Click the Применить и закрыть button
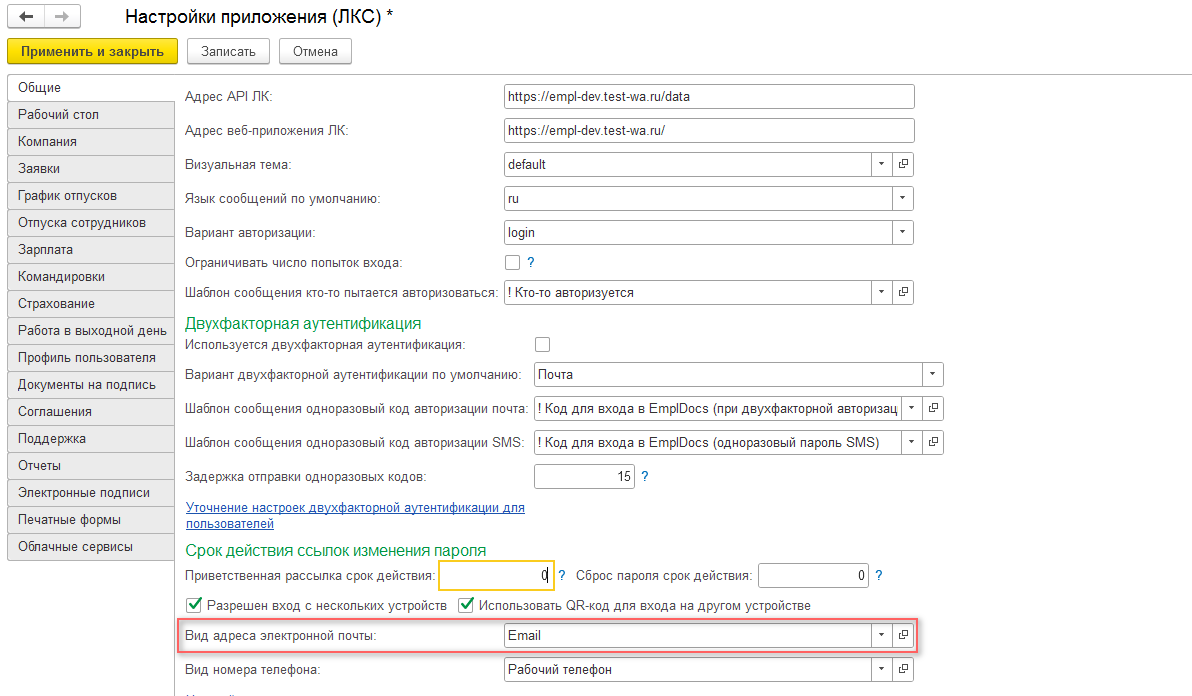The width and height of the screenshot is (1192, 696). point(92,51)
